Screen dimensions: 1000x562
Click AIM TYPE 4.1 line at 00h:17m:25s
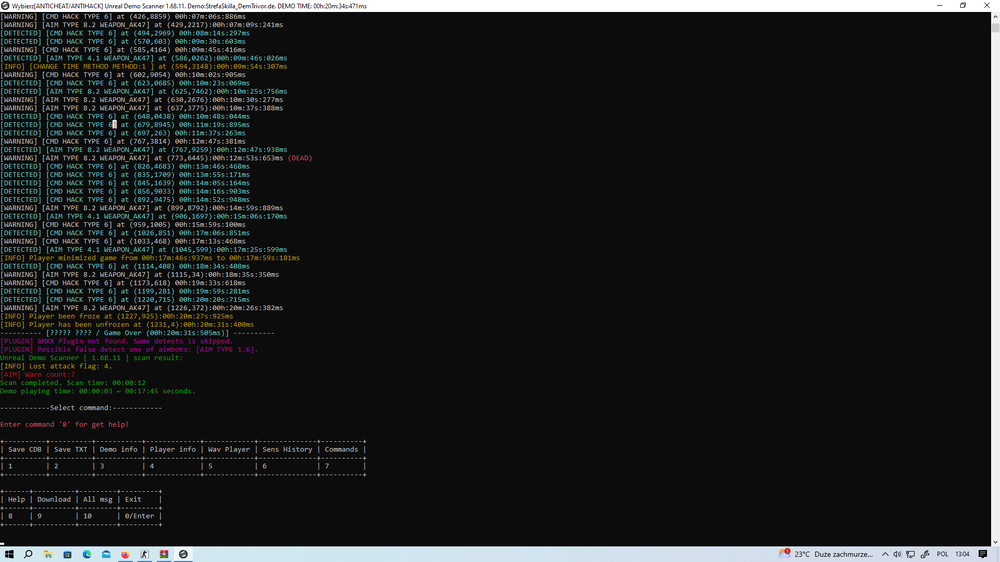click(143, 249)
